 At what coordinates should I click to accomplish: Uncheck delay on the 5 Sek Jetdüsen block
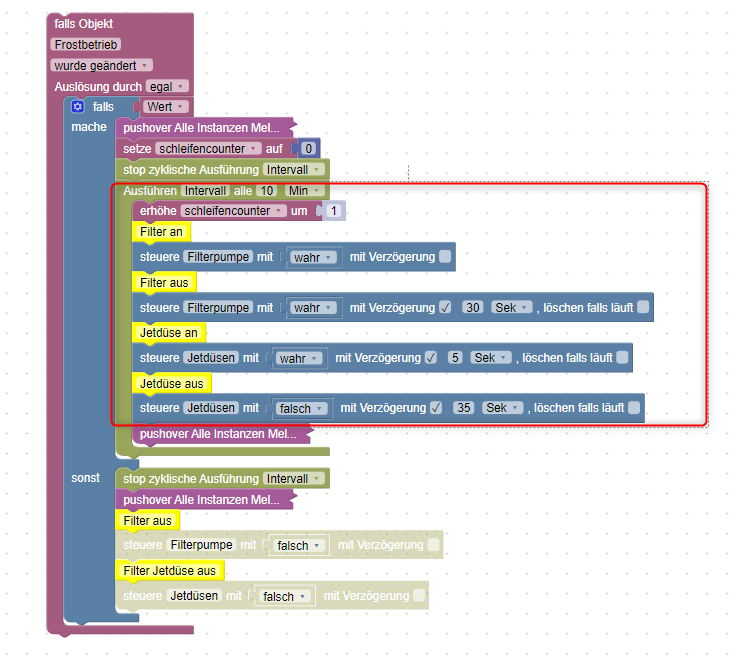431,358
